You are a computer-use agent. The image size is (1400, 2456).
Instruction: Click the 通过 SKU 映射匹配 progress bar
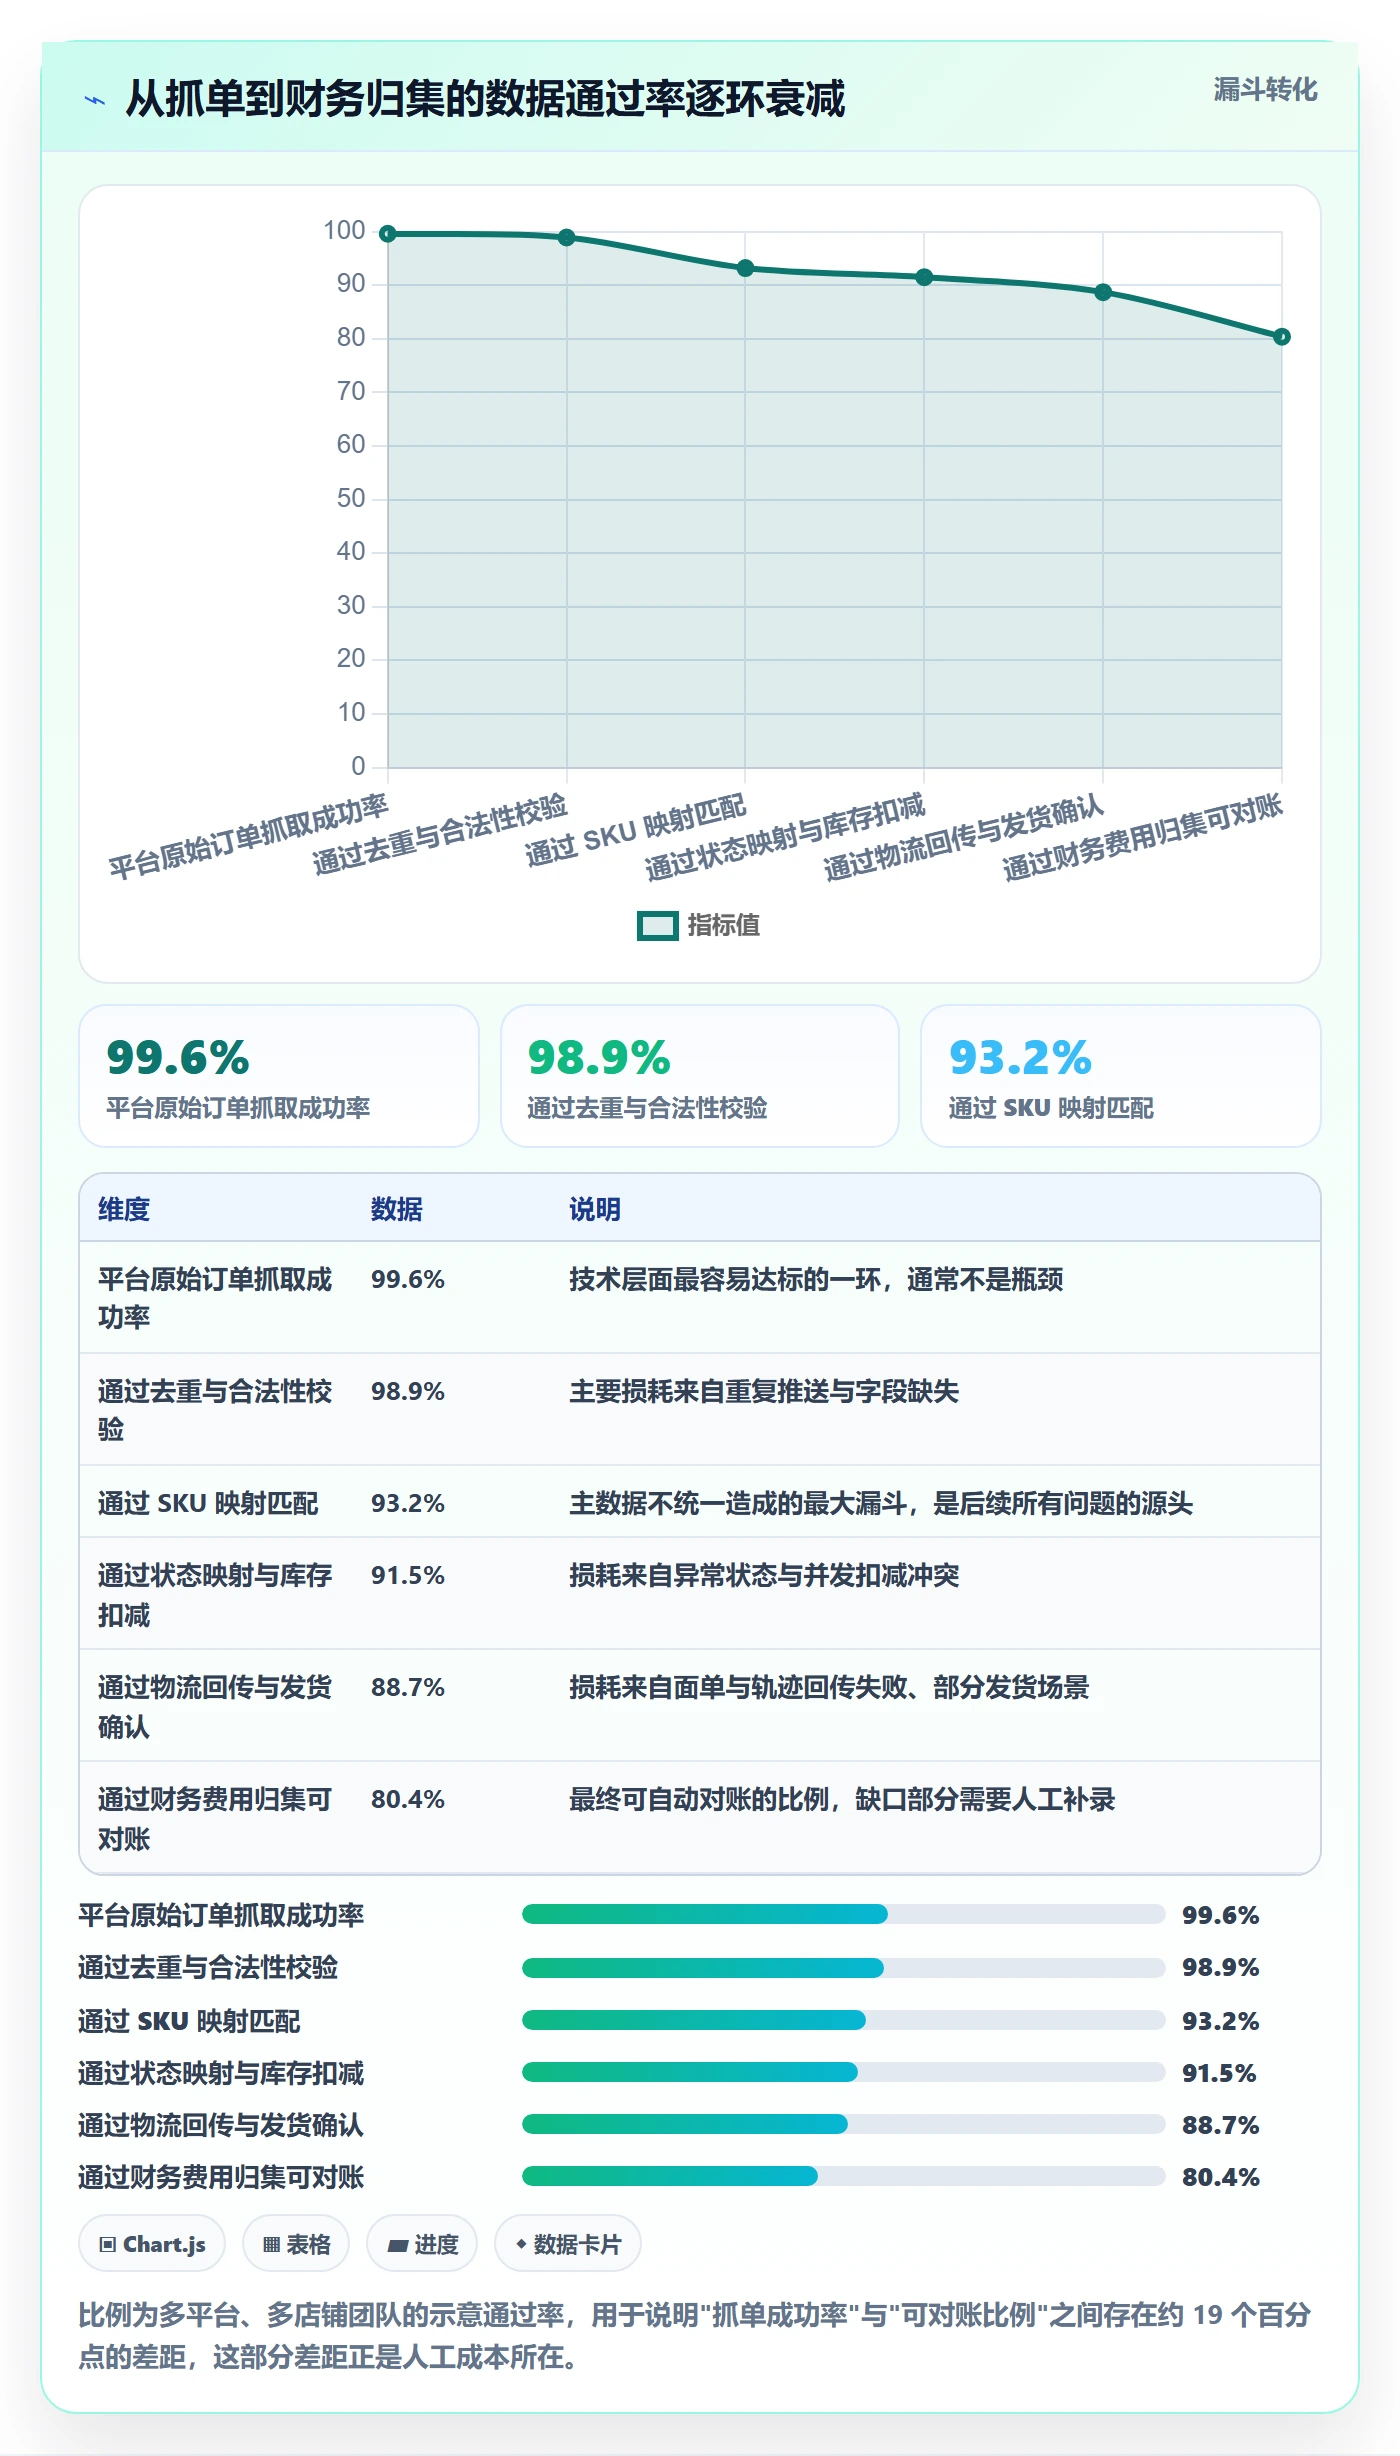(x=843, y=2019)
